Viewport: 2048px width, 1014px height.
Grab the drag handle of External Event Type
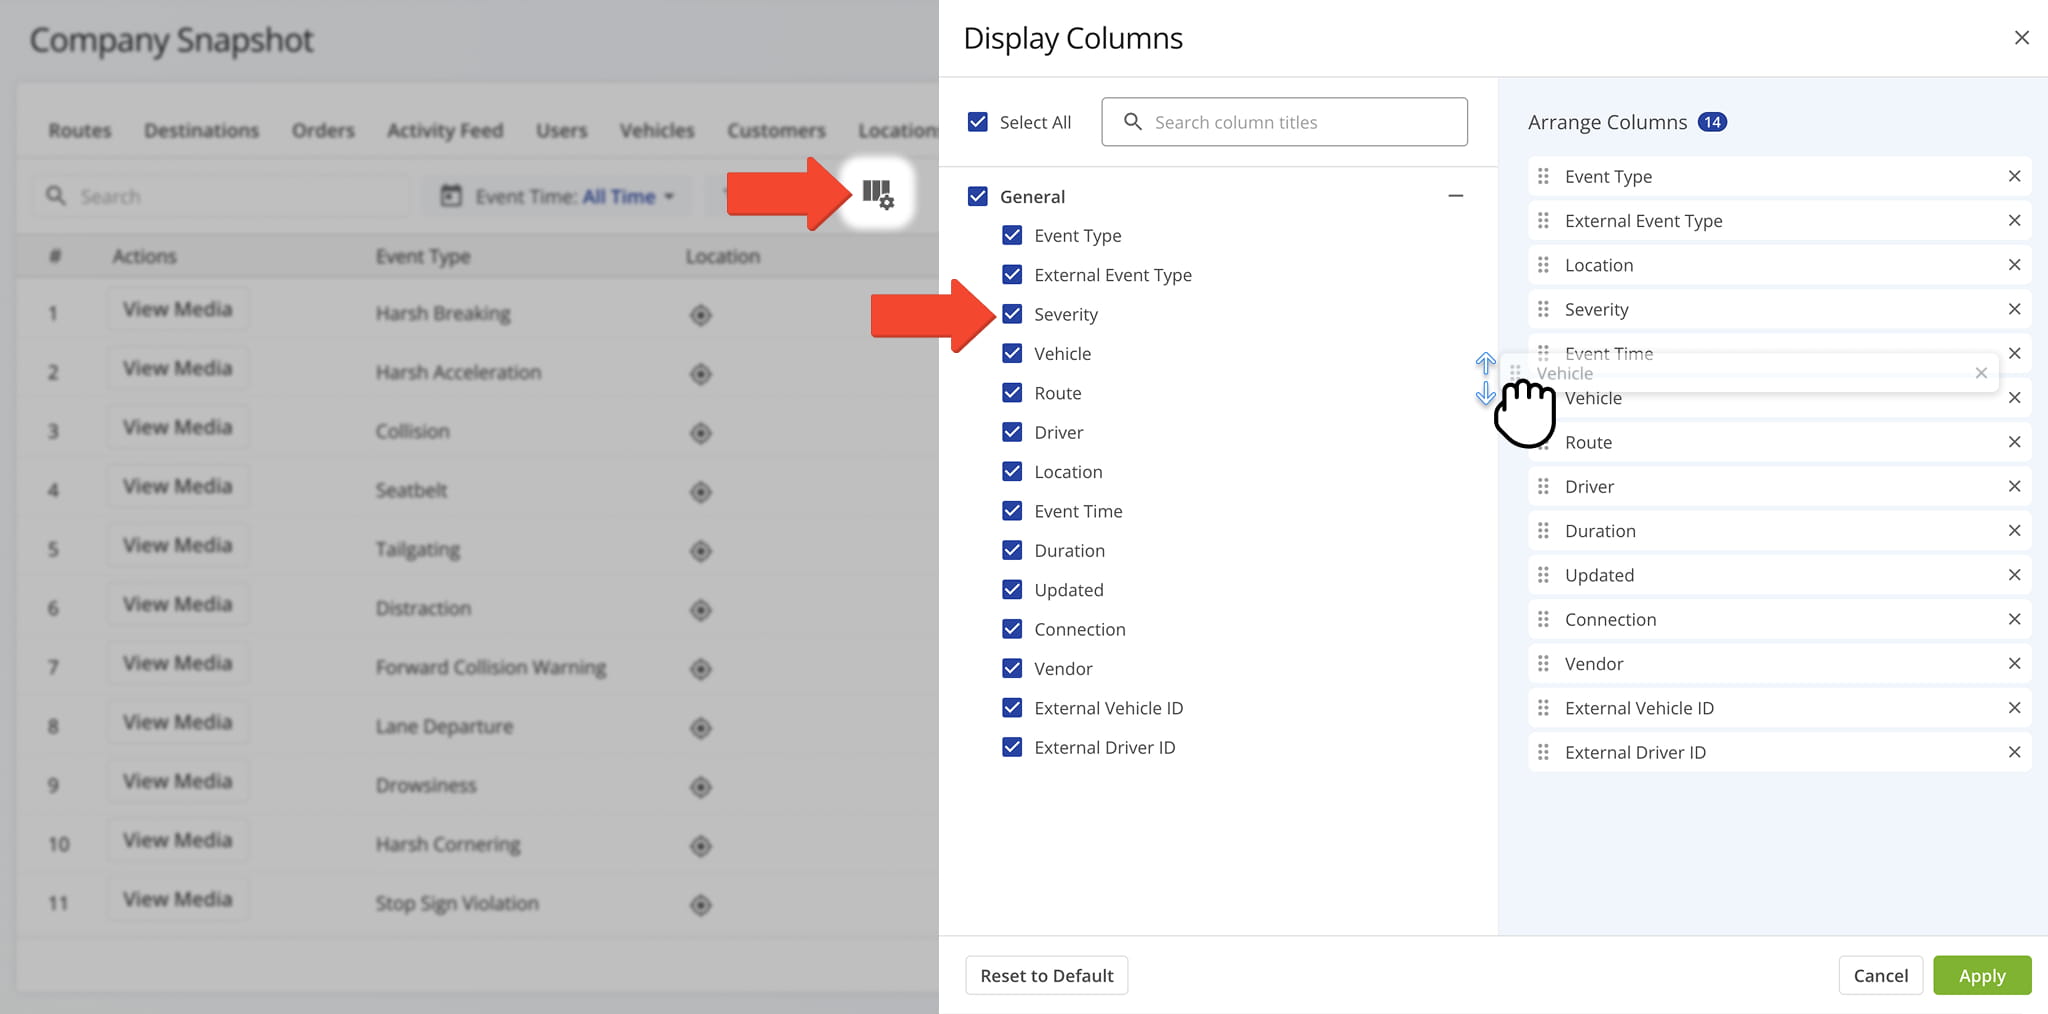[1543, 220]
